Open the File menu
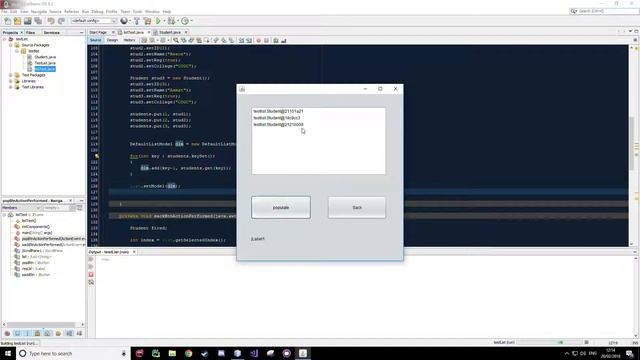Viewport: 640px width, 360px height. point(4,12)
